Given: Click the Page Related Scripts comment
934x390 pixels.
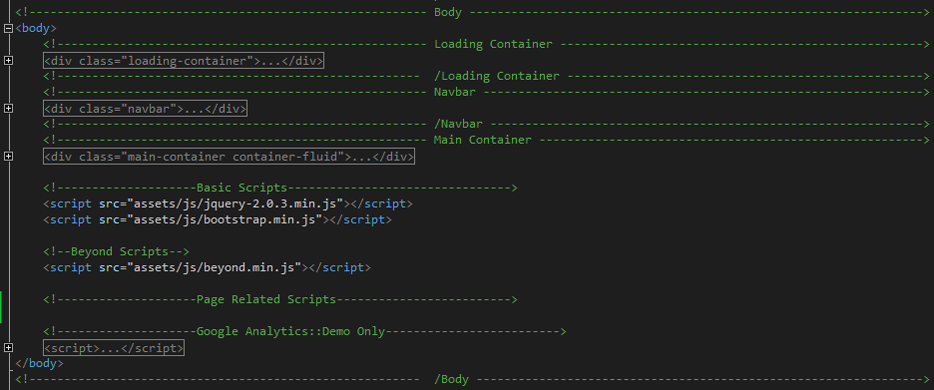Looking at the screenshot, I should [x=280, y=299].
